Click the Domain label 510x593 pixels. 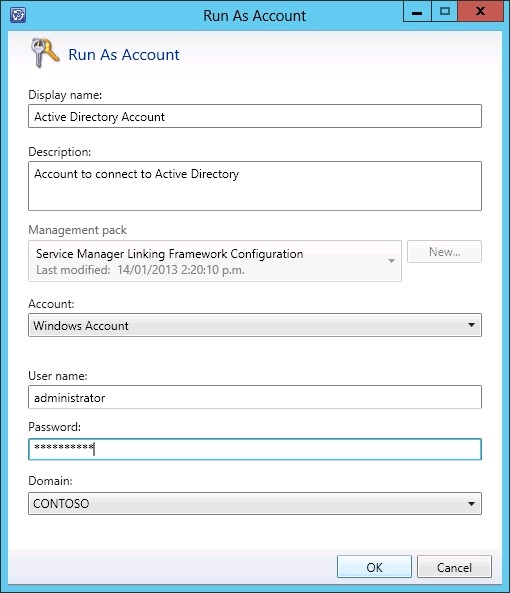50,481
